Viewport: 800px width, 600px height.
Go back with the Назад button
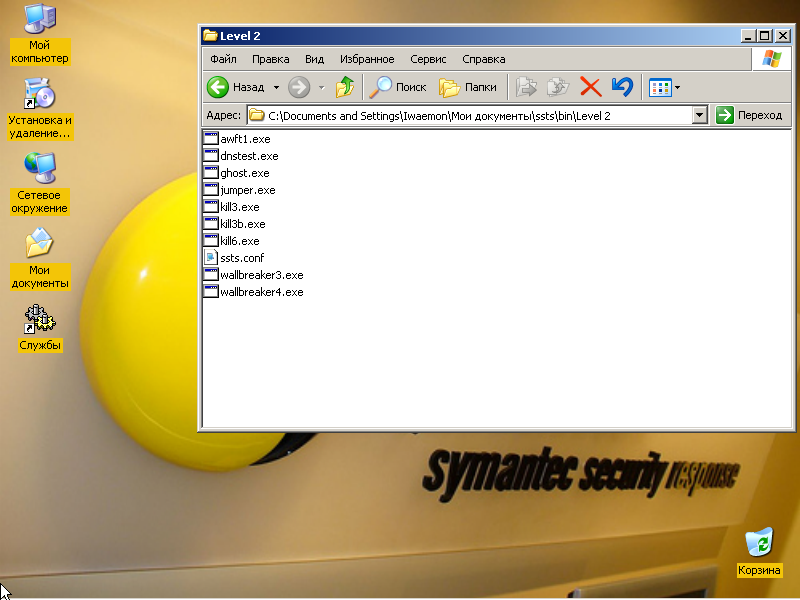coord(236,87)
